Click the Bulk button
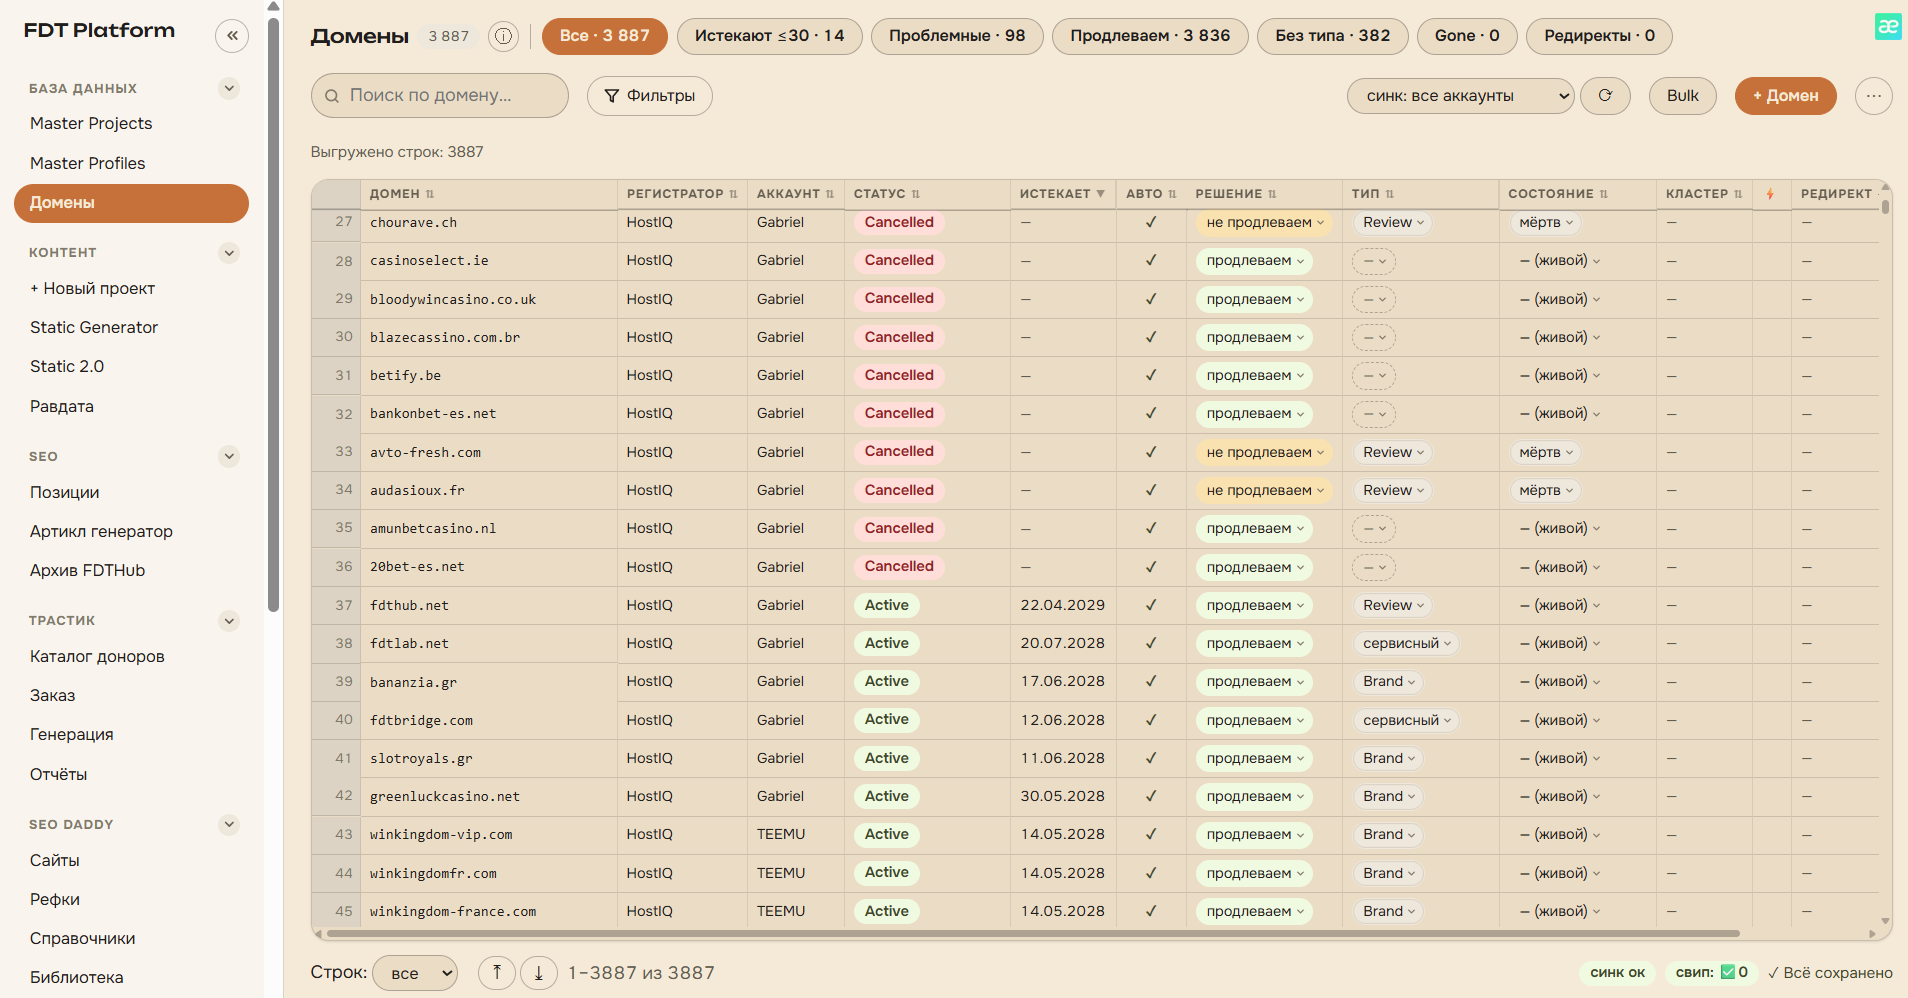Viewport: 1908px width, 998px height. click(x=1683, y=96)
